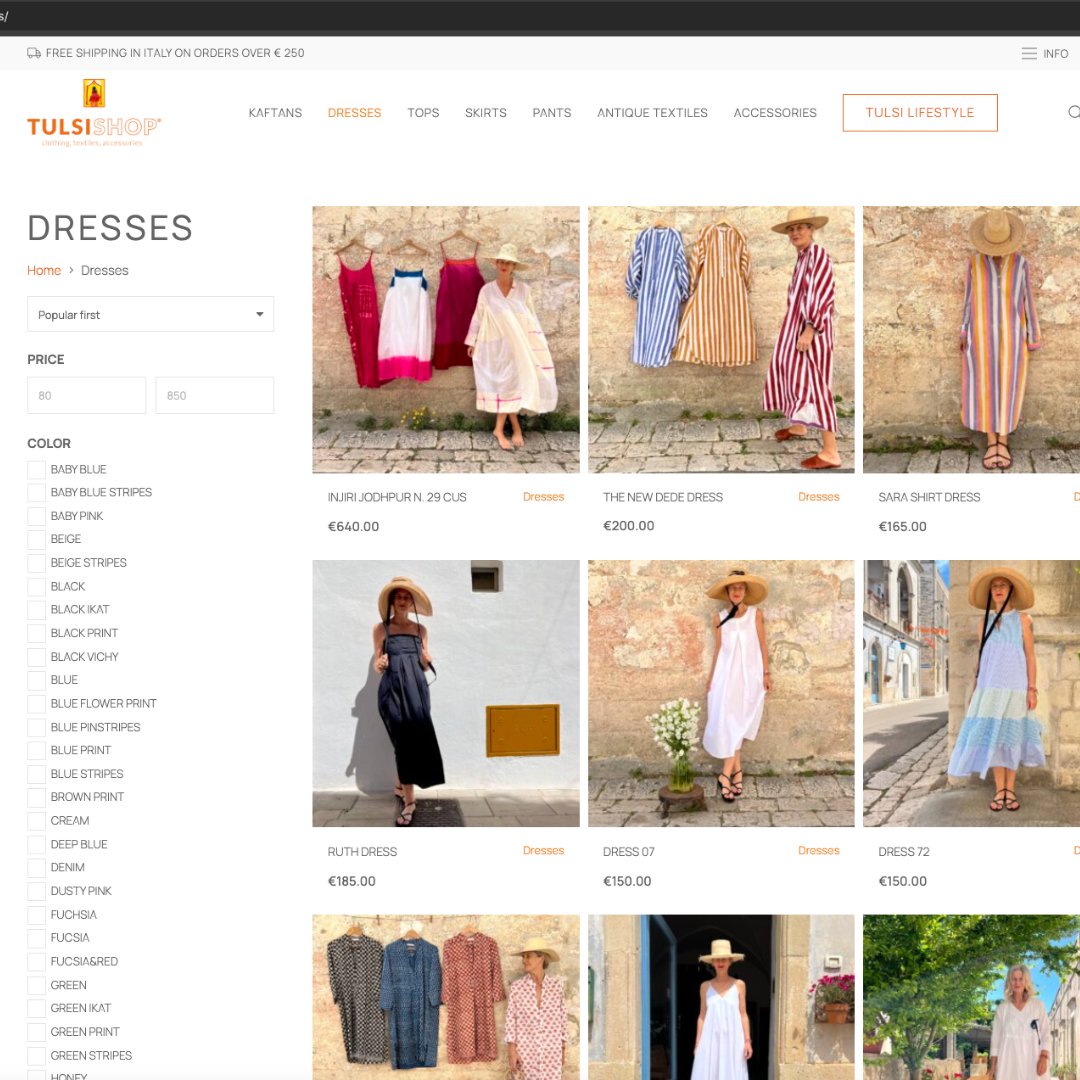Screen dimensions: 1080x1080
Task: Click the DRESS 72 title link
Action: point(904,852)
